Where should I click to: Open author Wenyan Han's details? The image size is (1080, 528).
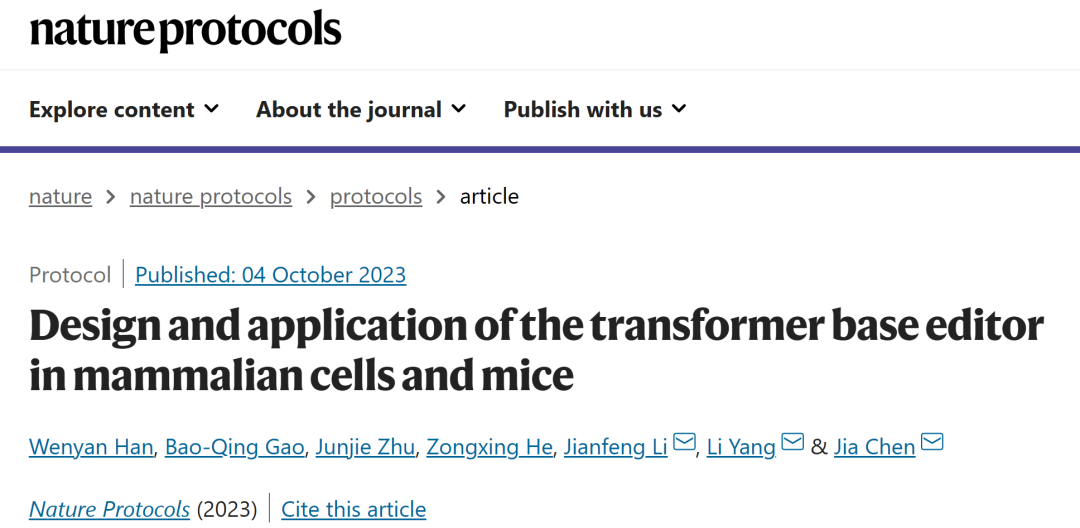coord(91,447)
